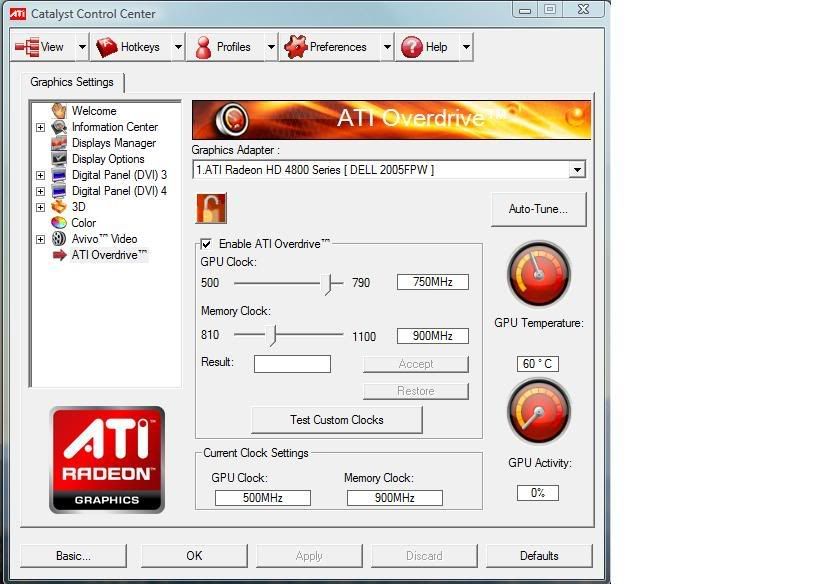This screenshot has width=840, height=584.
Task: Click the Color wheel icon
Action: pos(59,223)
